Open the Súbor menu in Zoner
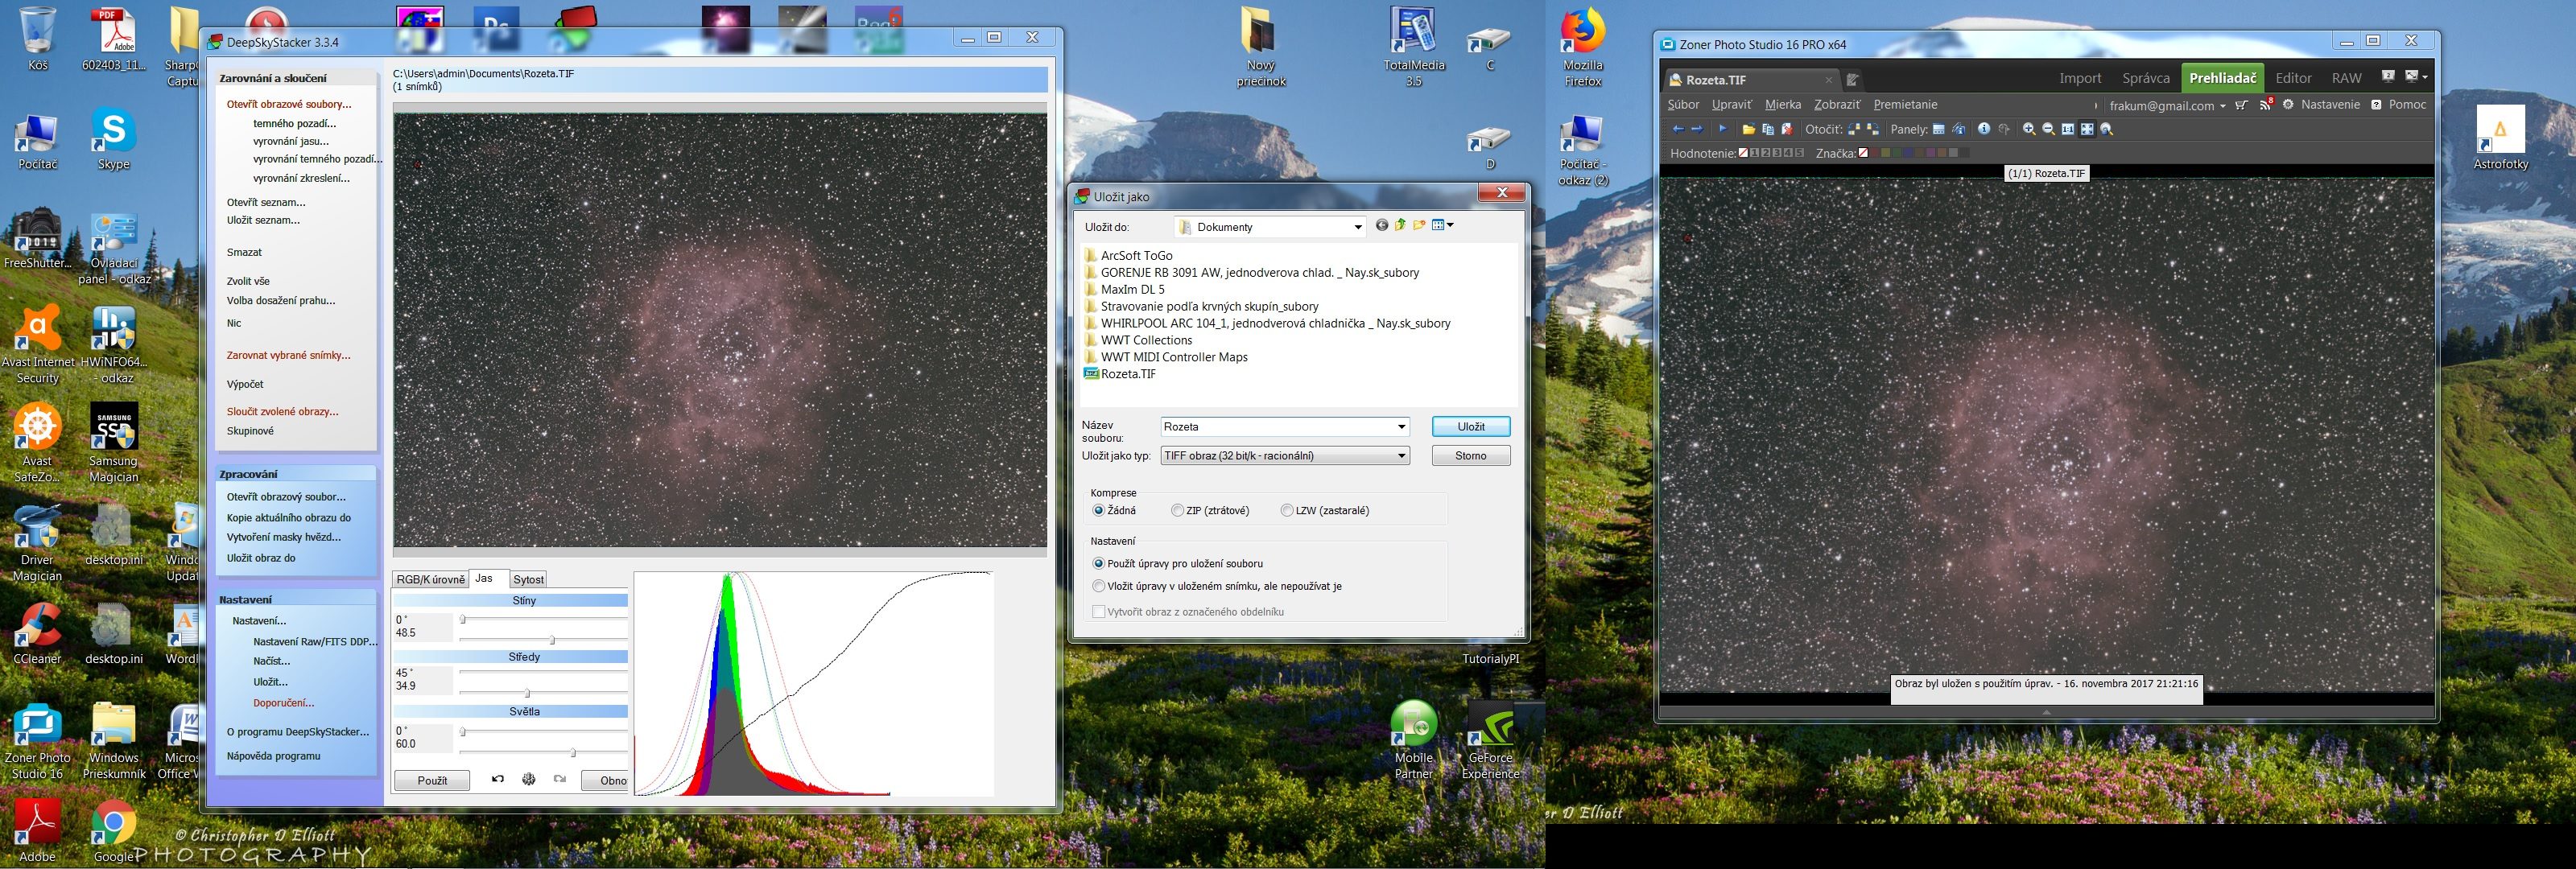The height and width of the screenshot is (869, 2576). pos(1683,104)
